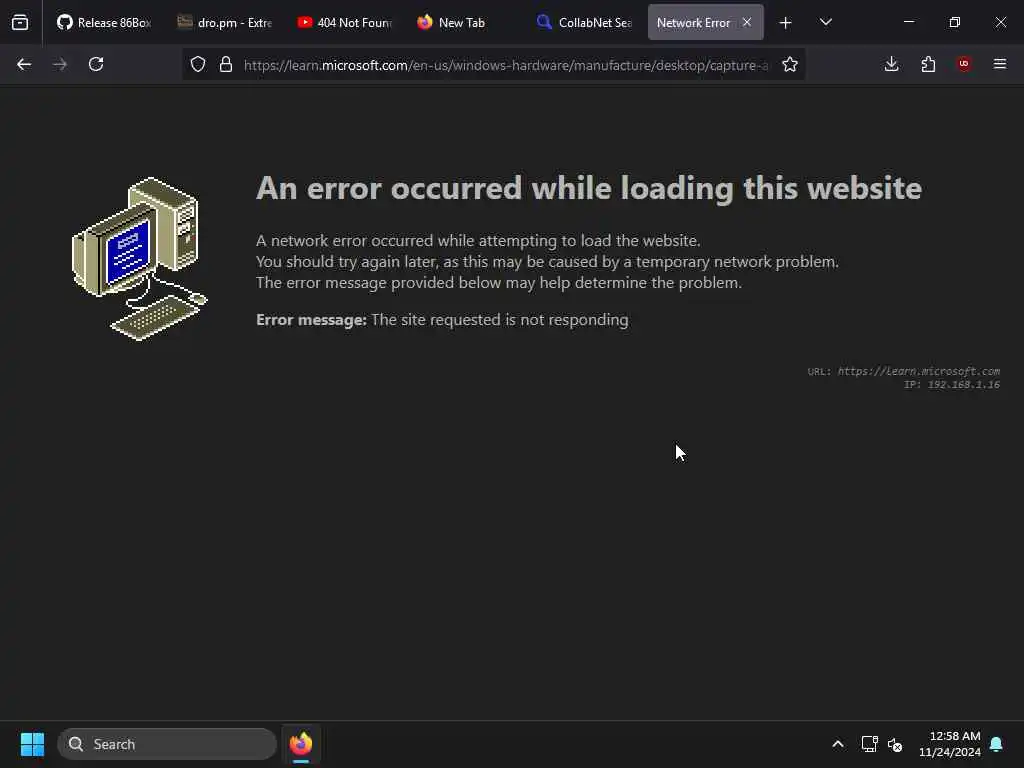Open the Firefox hamburger application menu
This screenshot has height=768, width=1024.
click(x=1000, y=64)
